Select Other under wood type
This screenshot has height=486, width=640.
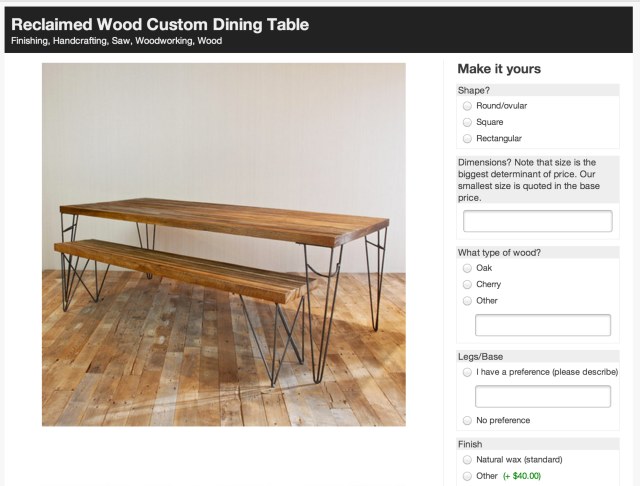click(x=467, y=300)
